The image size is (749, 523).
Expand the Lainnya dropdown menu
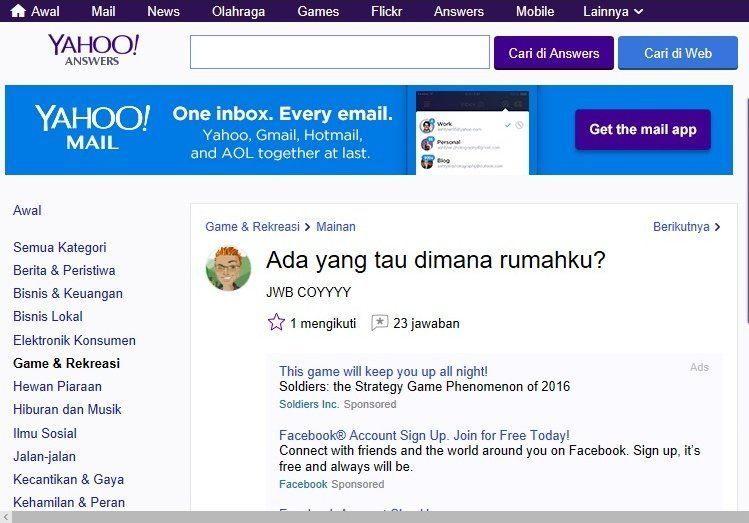613,11
